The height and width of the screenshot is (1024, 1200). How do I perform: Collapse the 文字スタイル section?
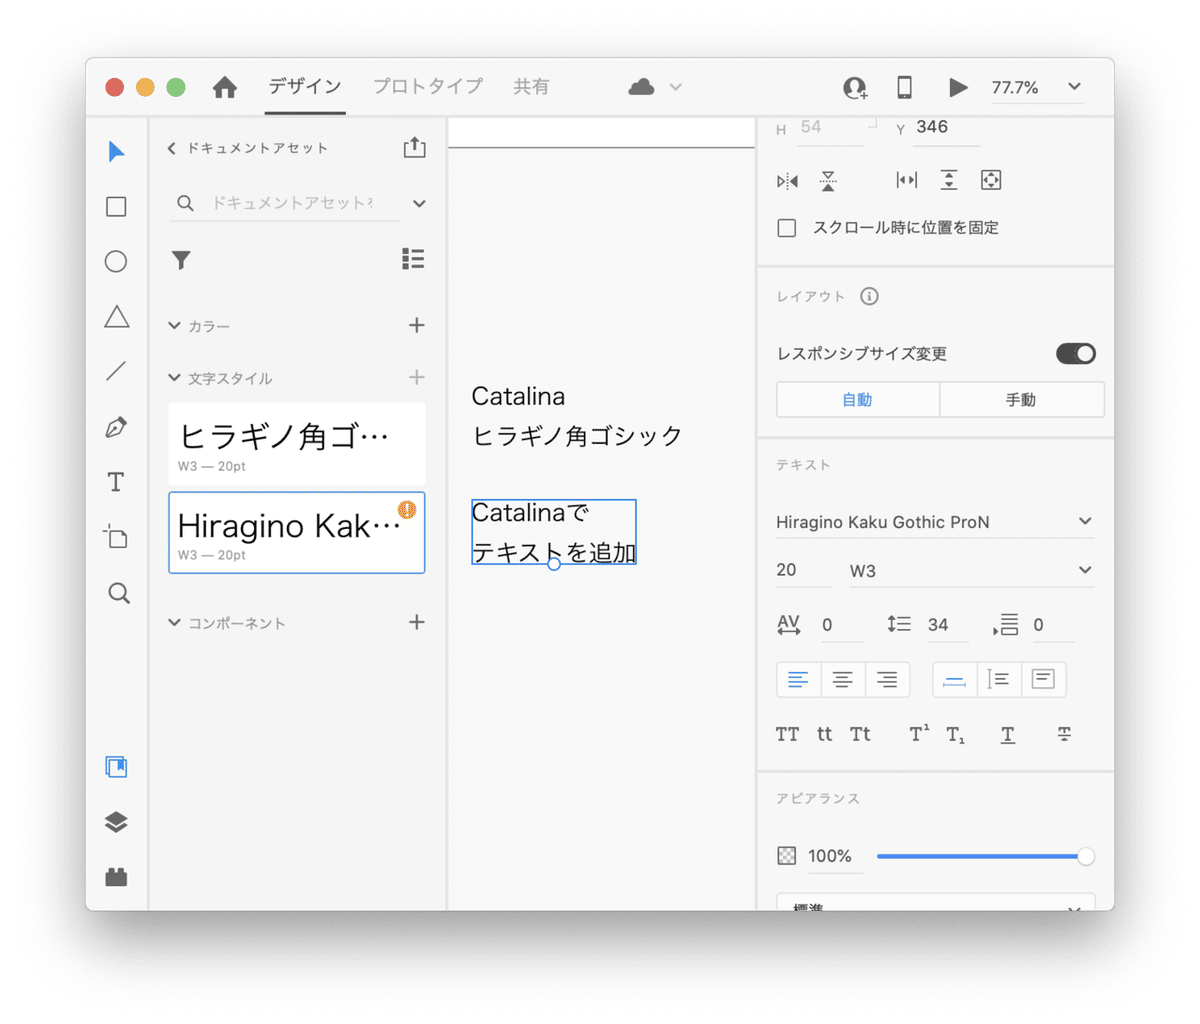tap(175, 378)
